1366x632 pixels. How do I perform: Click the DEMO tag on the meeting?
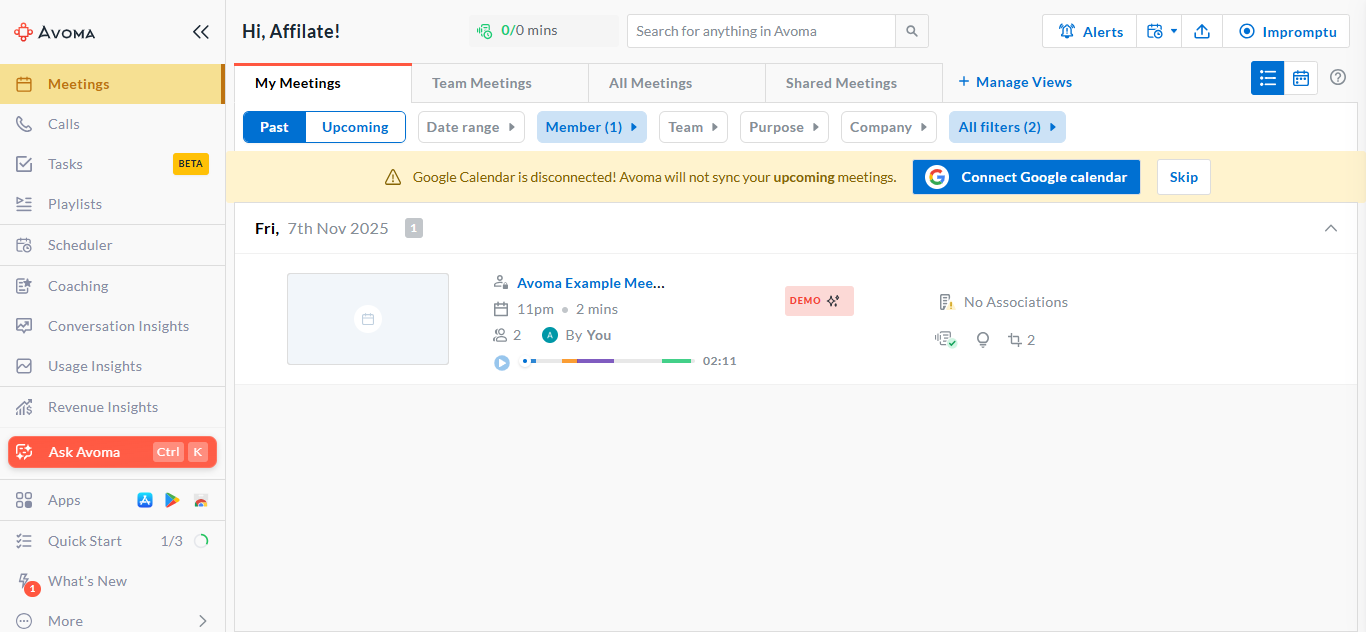[819, 301]
